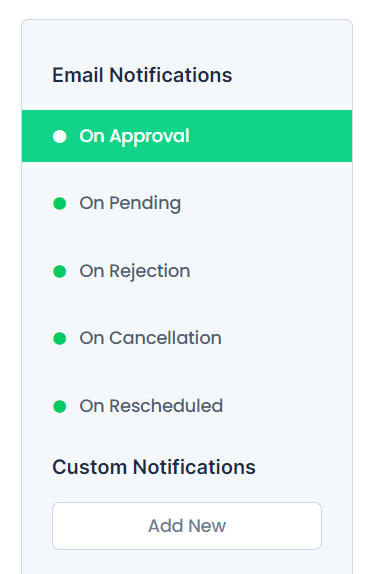Switch to the On Cancellation notification

[187, 338]
